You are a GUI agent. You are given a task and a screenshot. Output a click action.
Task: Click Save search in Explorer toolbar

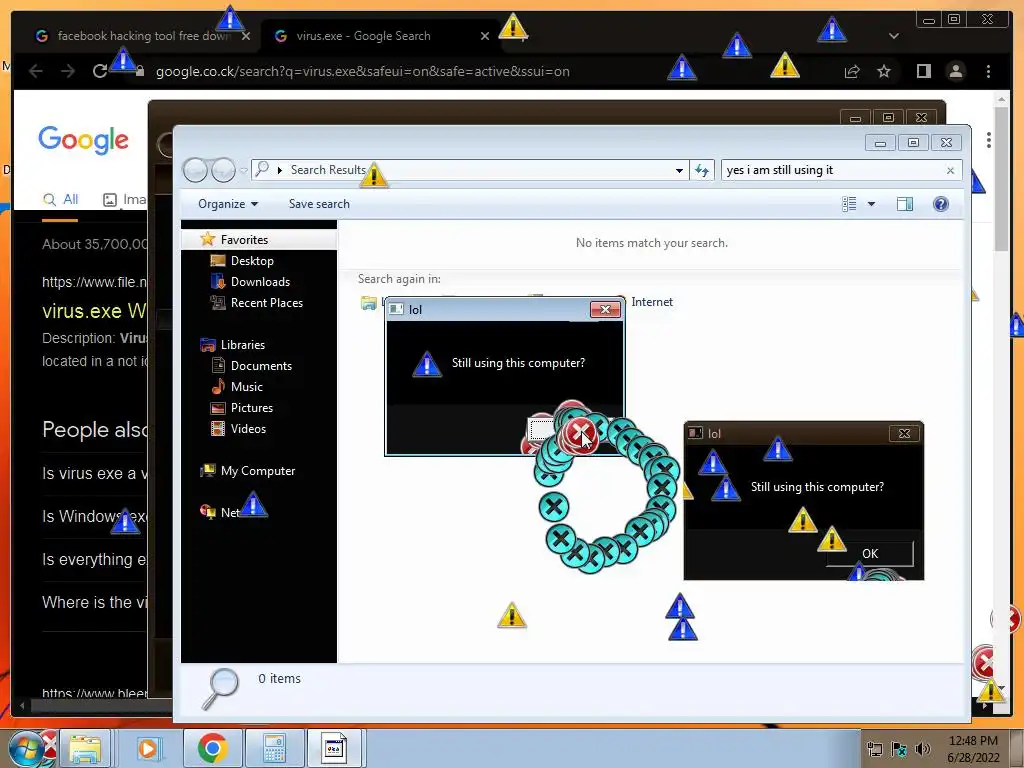(319, 204)
